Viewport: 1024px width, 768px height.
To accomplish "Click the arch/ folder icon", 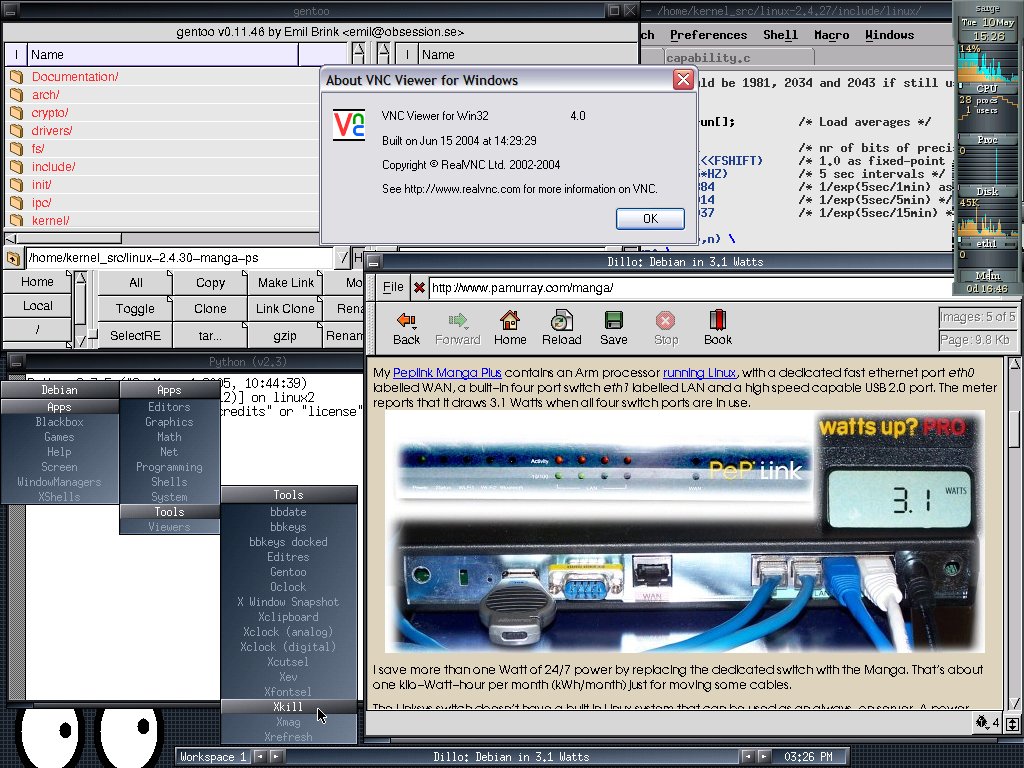I will (x=16, y=95).
